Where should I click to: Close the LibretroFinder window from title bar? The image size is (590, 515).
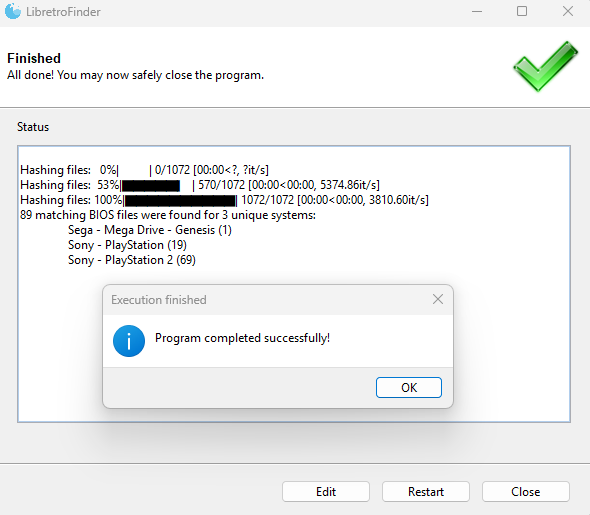click(x=568, y=11)
